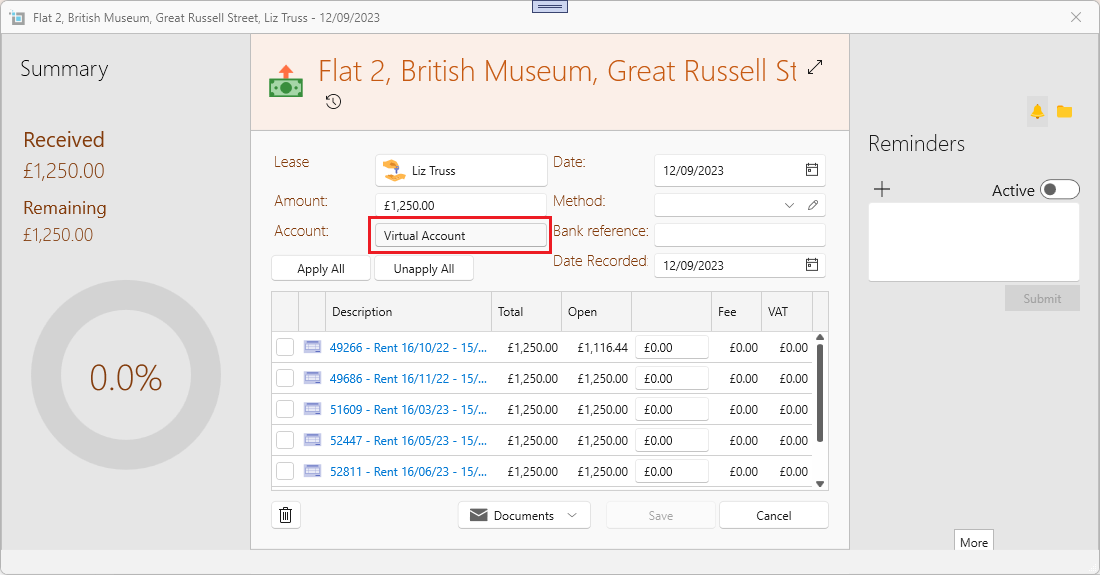This screenshot has height=575, width=1100.
Task: Edit payment methods with the pencil icon
Action: [x=814, y=205]
